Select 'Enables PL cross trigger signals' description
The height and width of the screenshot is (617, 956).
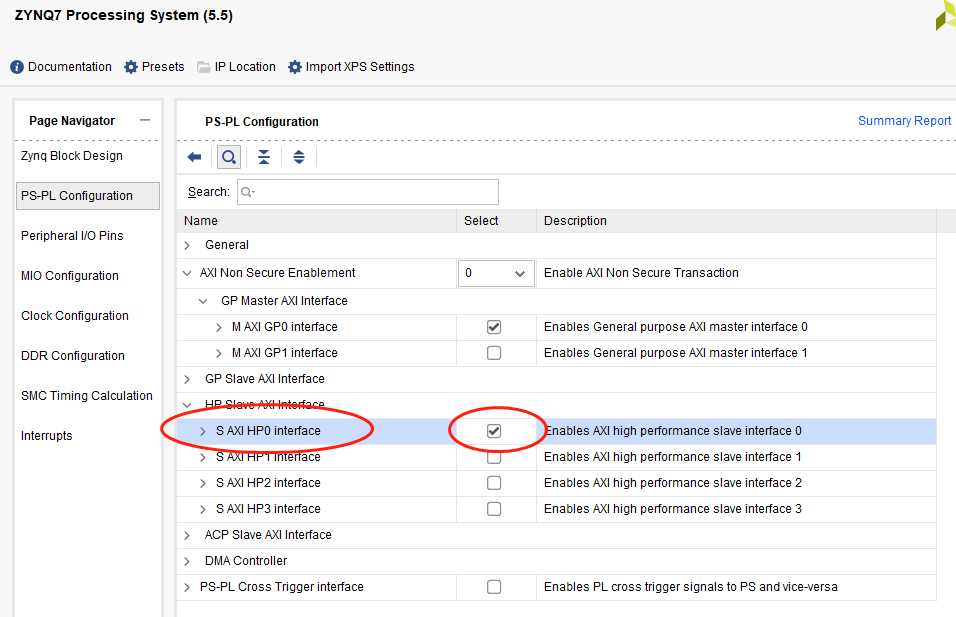point(691,587)
